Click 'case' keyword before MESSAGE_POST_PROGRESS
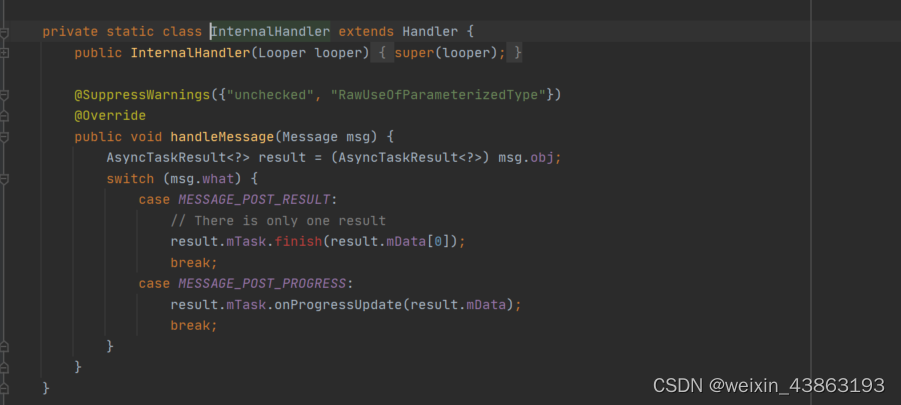Image resolution: width=901 pixels, height=405 pixels. [154, 283]
